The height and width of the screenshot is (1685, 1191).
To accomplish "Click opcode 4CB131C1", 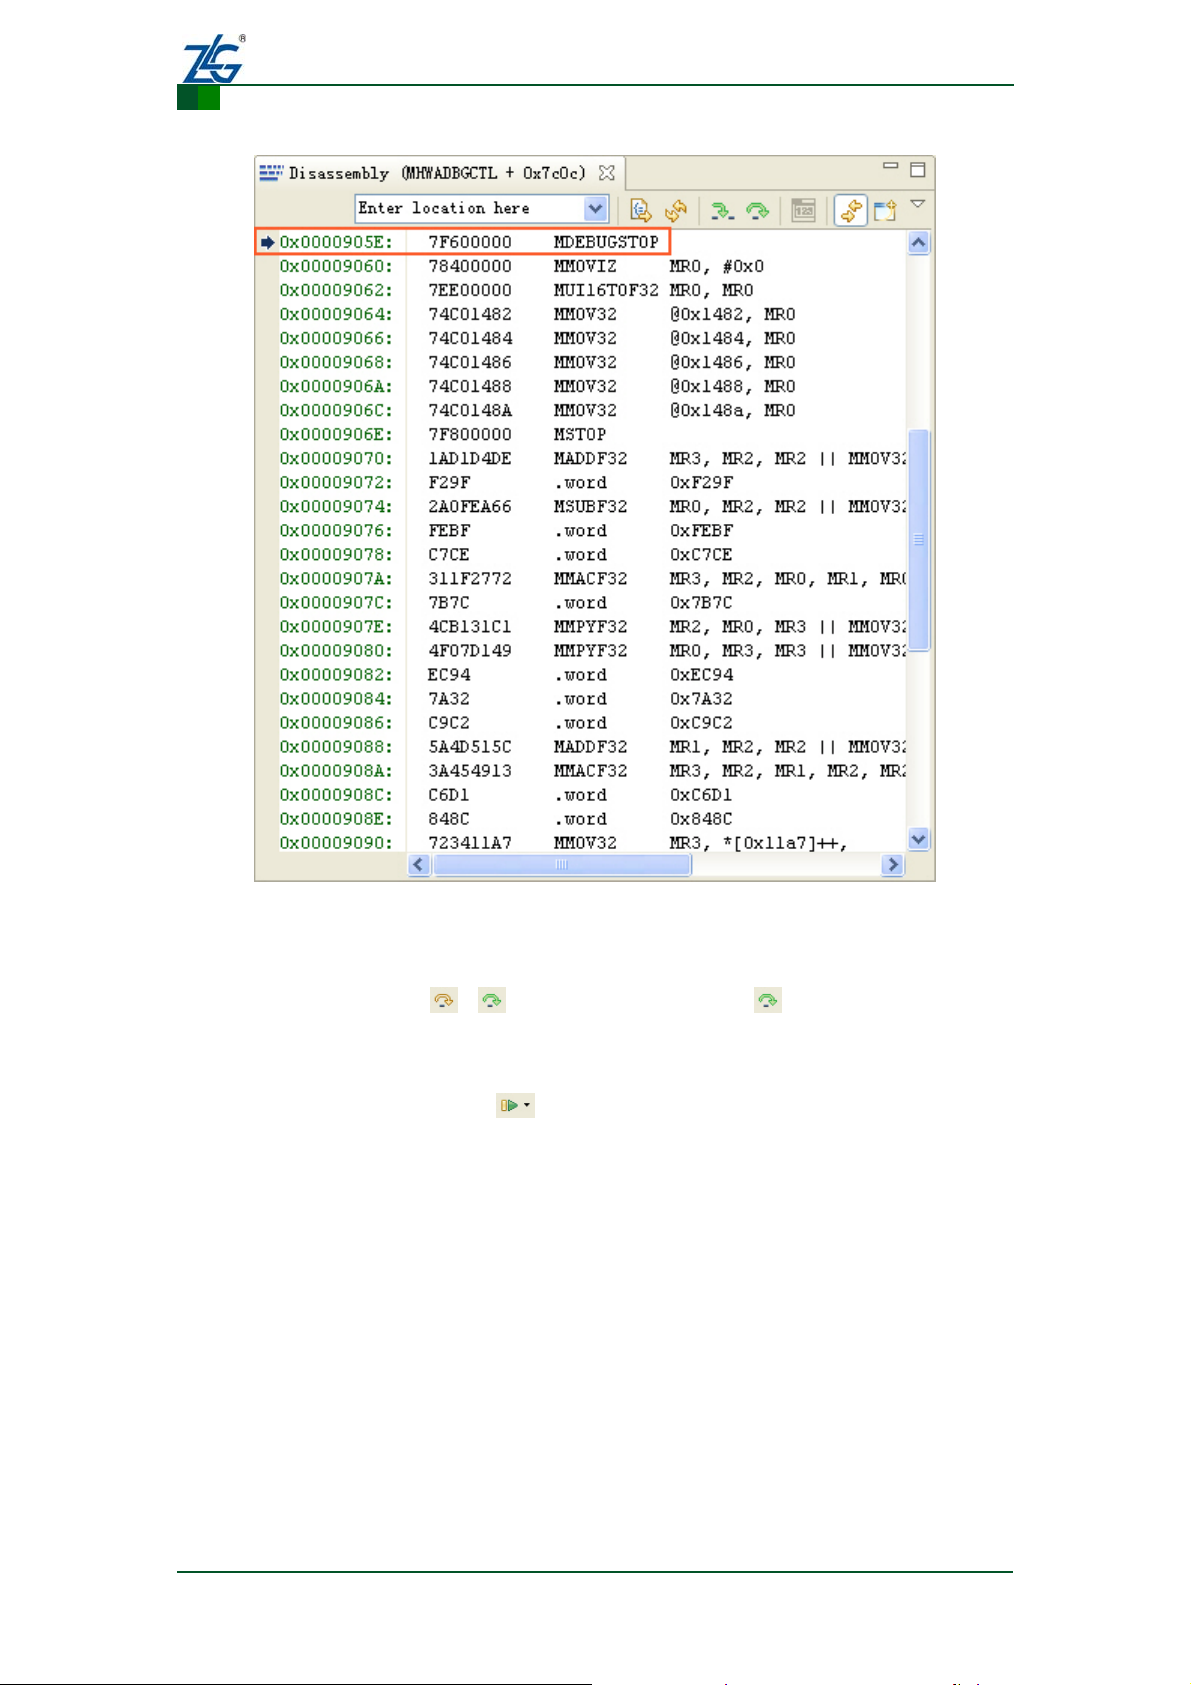I will tap(470, 626).
